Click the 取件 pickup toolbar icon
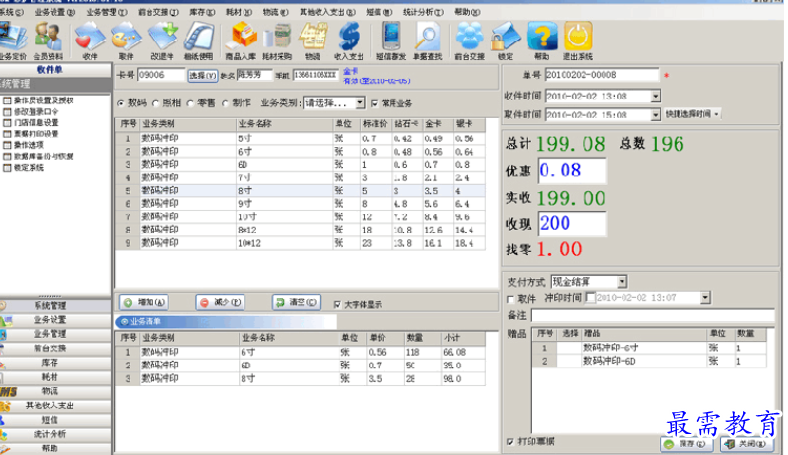Image resolution: width=788 pixels, height=455 pixels. coord(126,41)
